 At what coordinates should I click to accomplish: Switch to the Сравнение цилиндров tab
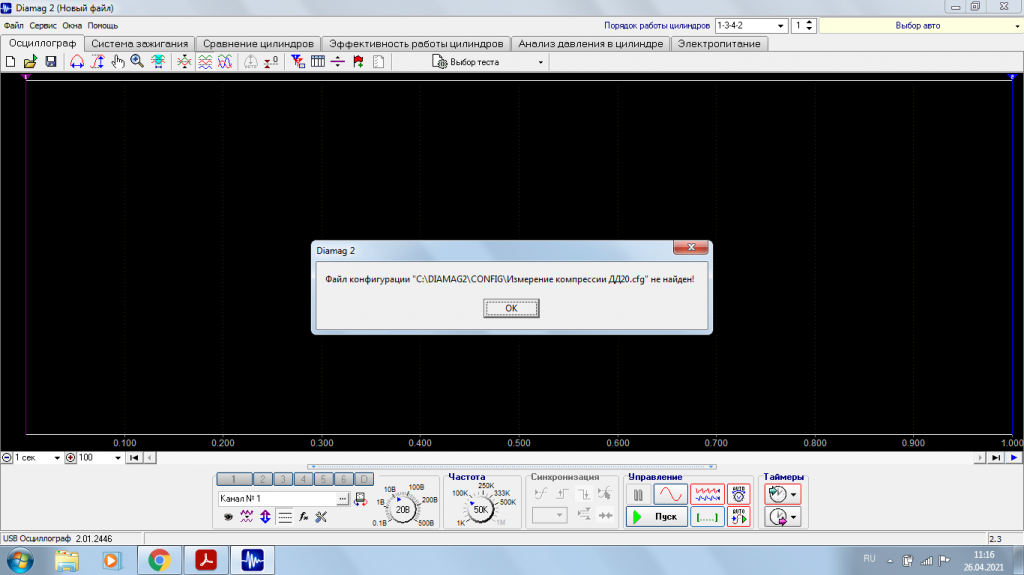pos(258,44)
